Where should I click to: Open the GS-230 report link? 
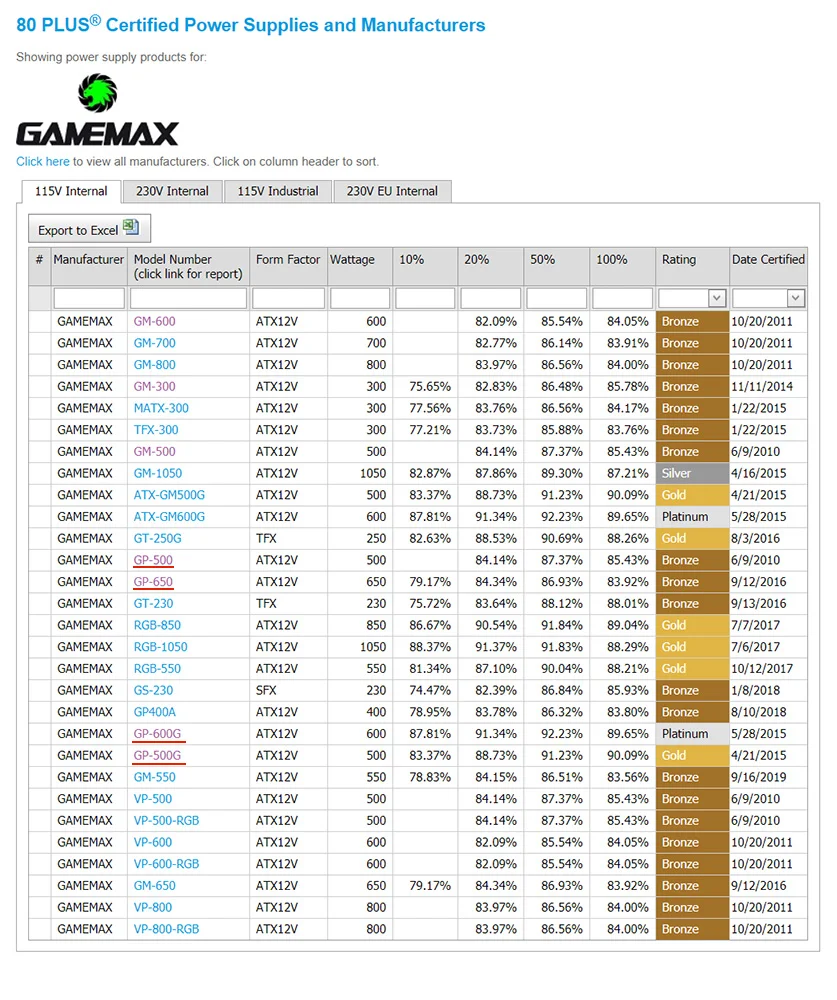153,690
